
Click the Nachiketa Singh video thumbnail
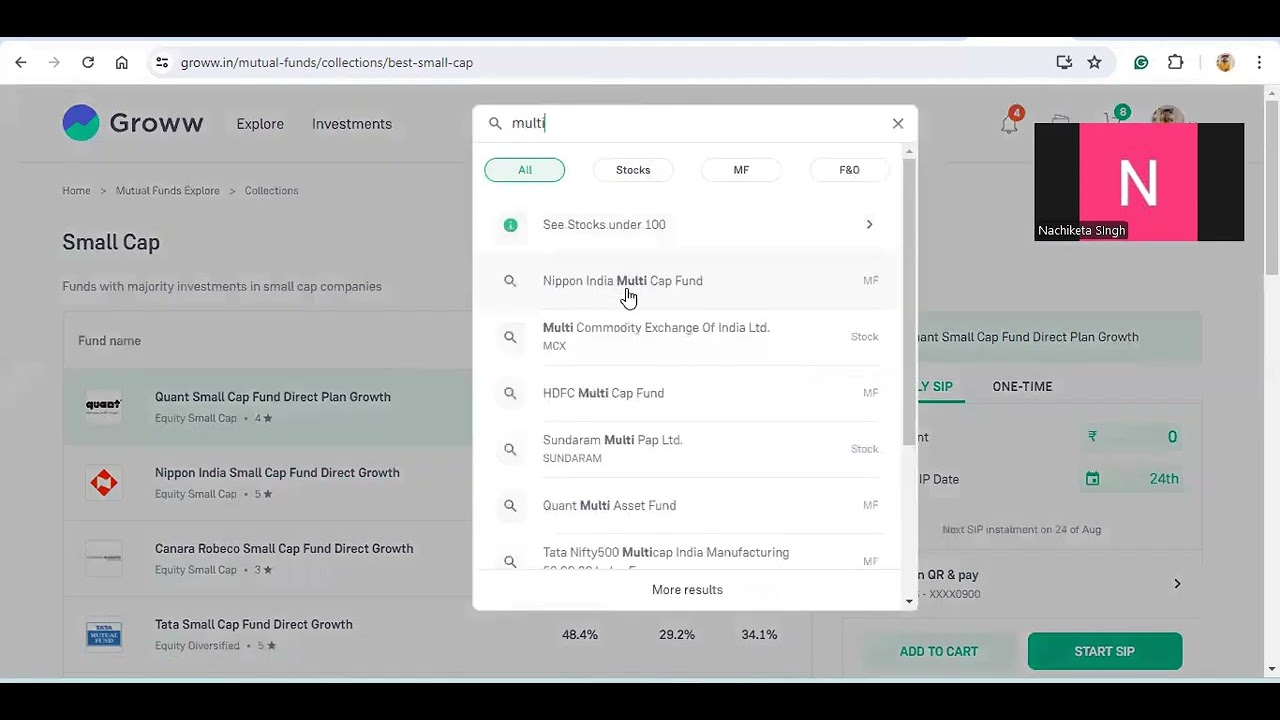tap(1139, 182)
